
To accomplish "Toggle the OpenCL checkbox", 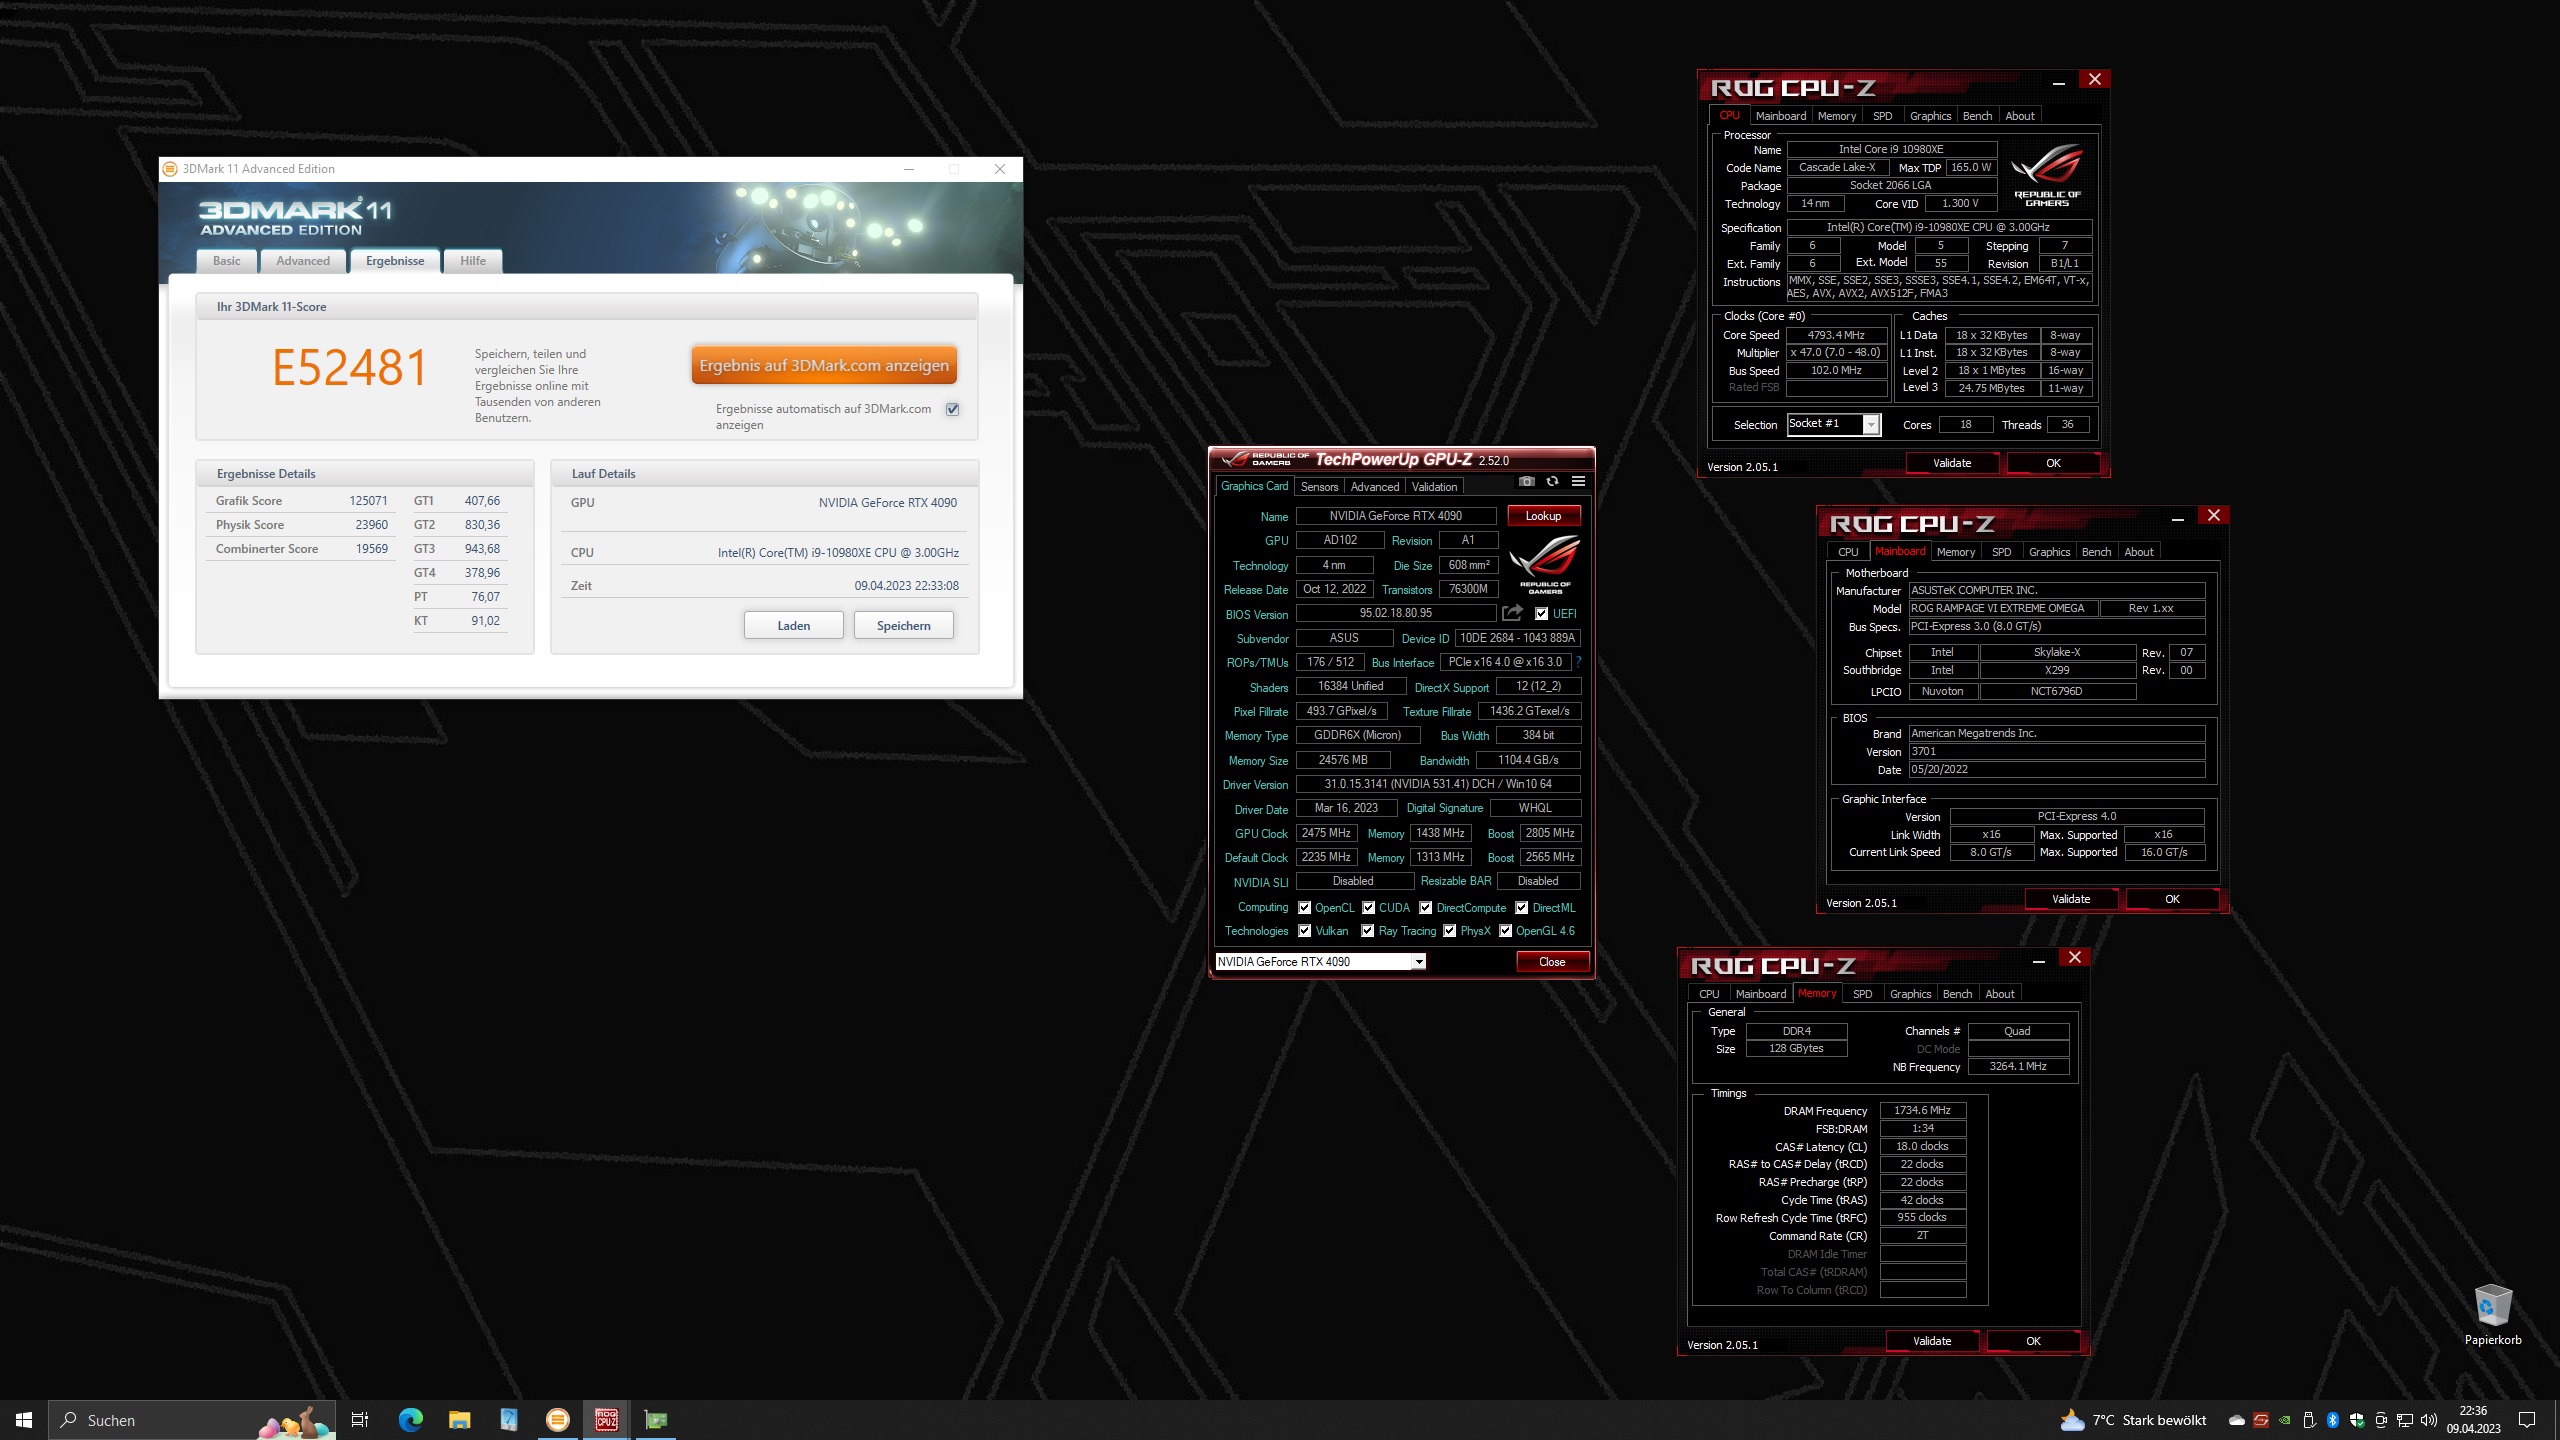I will click(1304, 908).
